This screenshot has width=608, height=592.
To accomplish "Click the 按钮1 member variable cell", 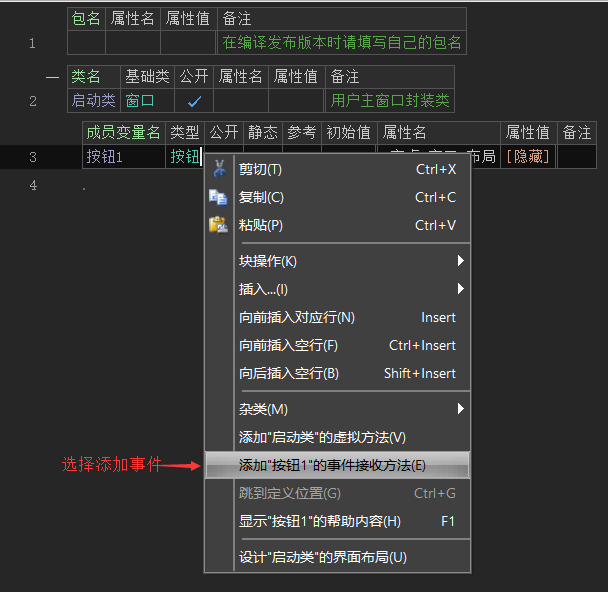I will [124, 157].
